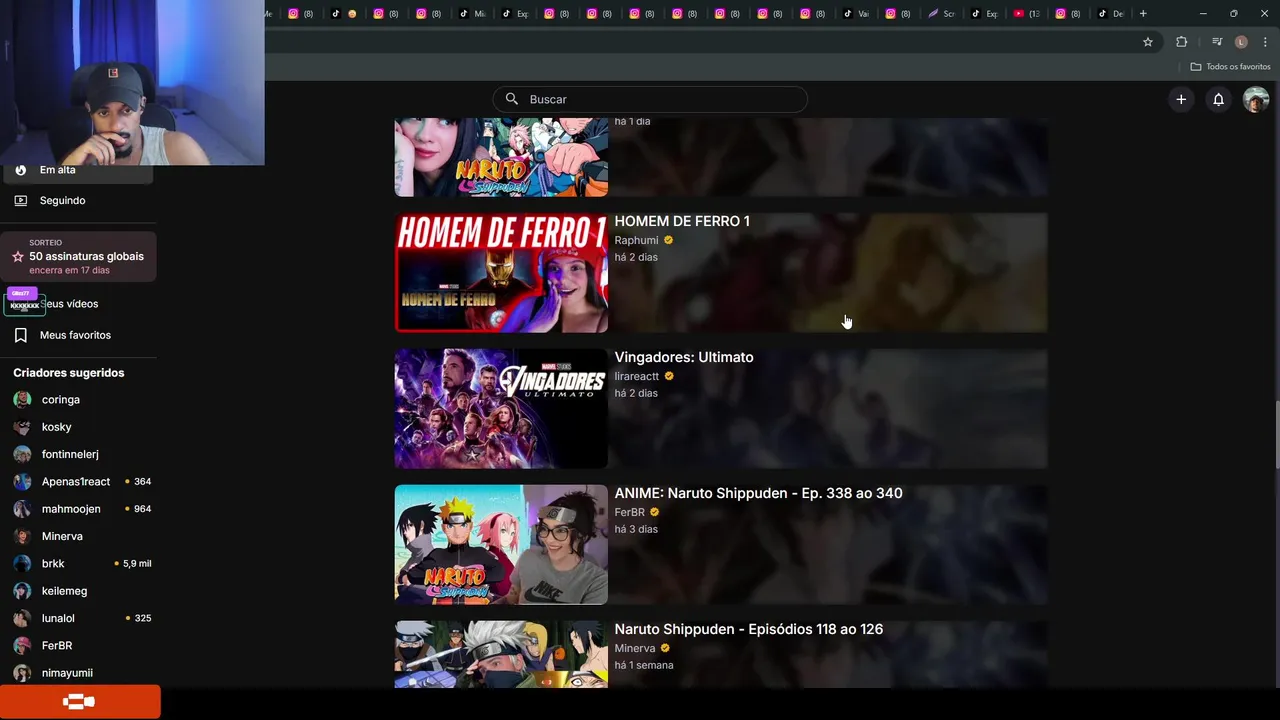Open suggested creator fontinnelerj
The image size is (1280, 720).
click(70, 454)
